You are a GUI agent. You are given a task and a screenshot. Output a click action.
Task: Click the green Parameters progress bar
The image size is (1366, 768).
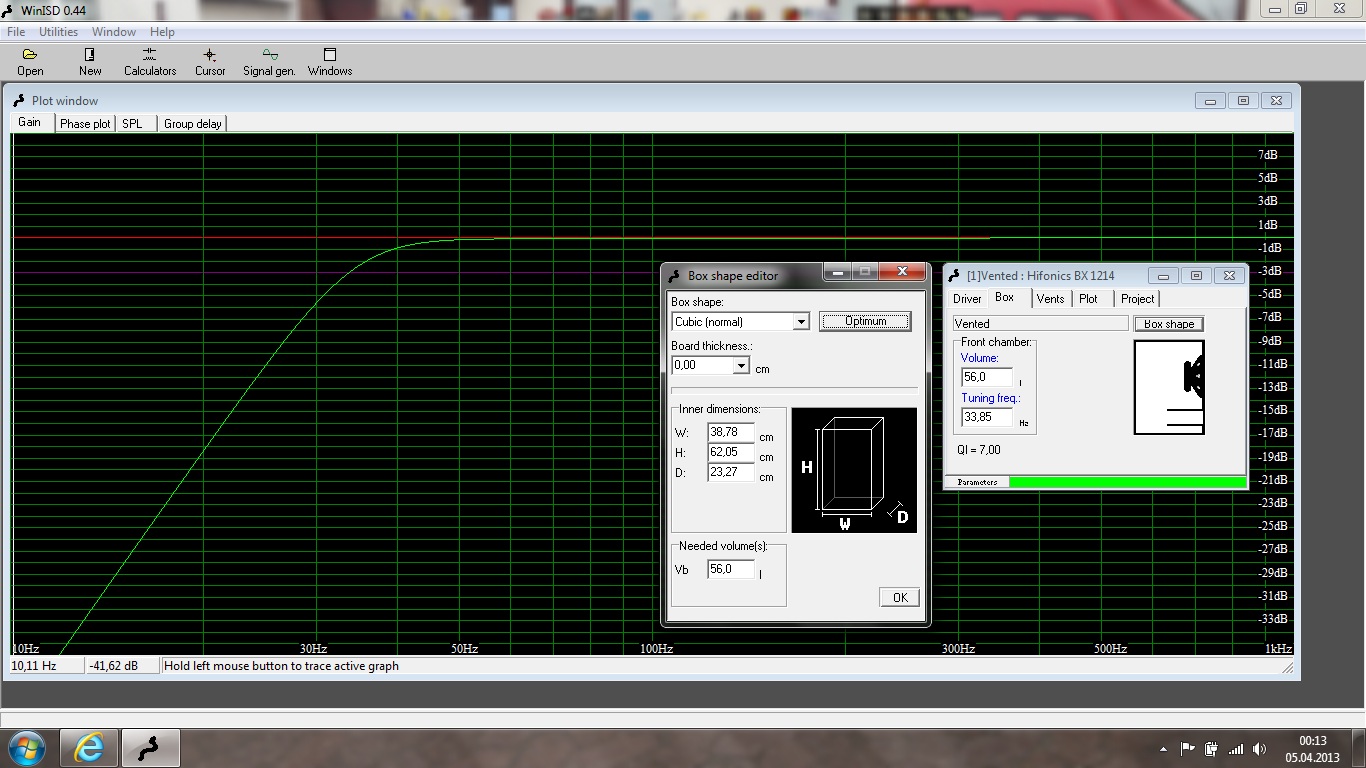[x=1127, y=482]
